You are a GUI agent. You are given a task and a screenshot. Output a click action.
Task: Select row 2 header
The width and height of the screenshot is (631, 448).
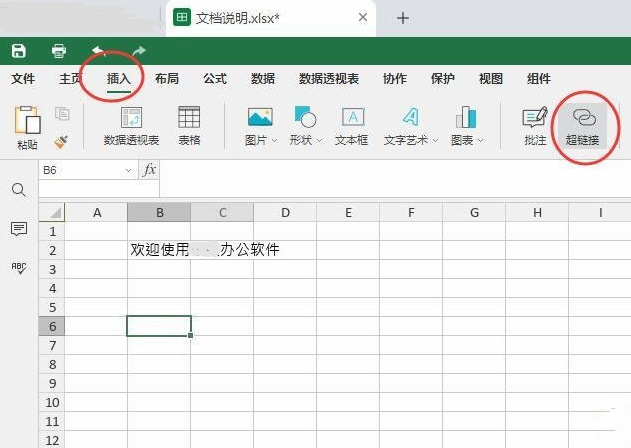pyautogui.click(x=52, y=250)
